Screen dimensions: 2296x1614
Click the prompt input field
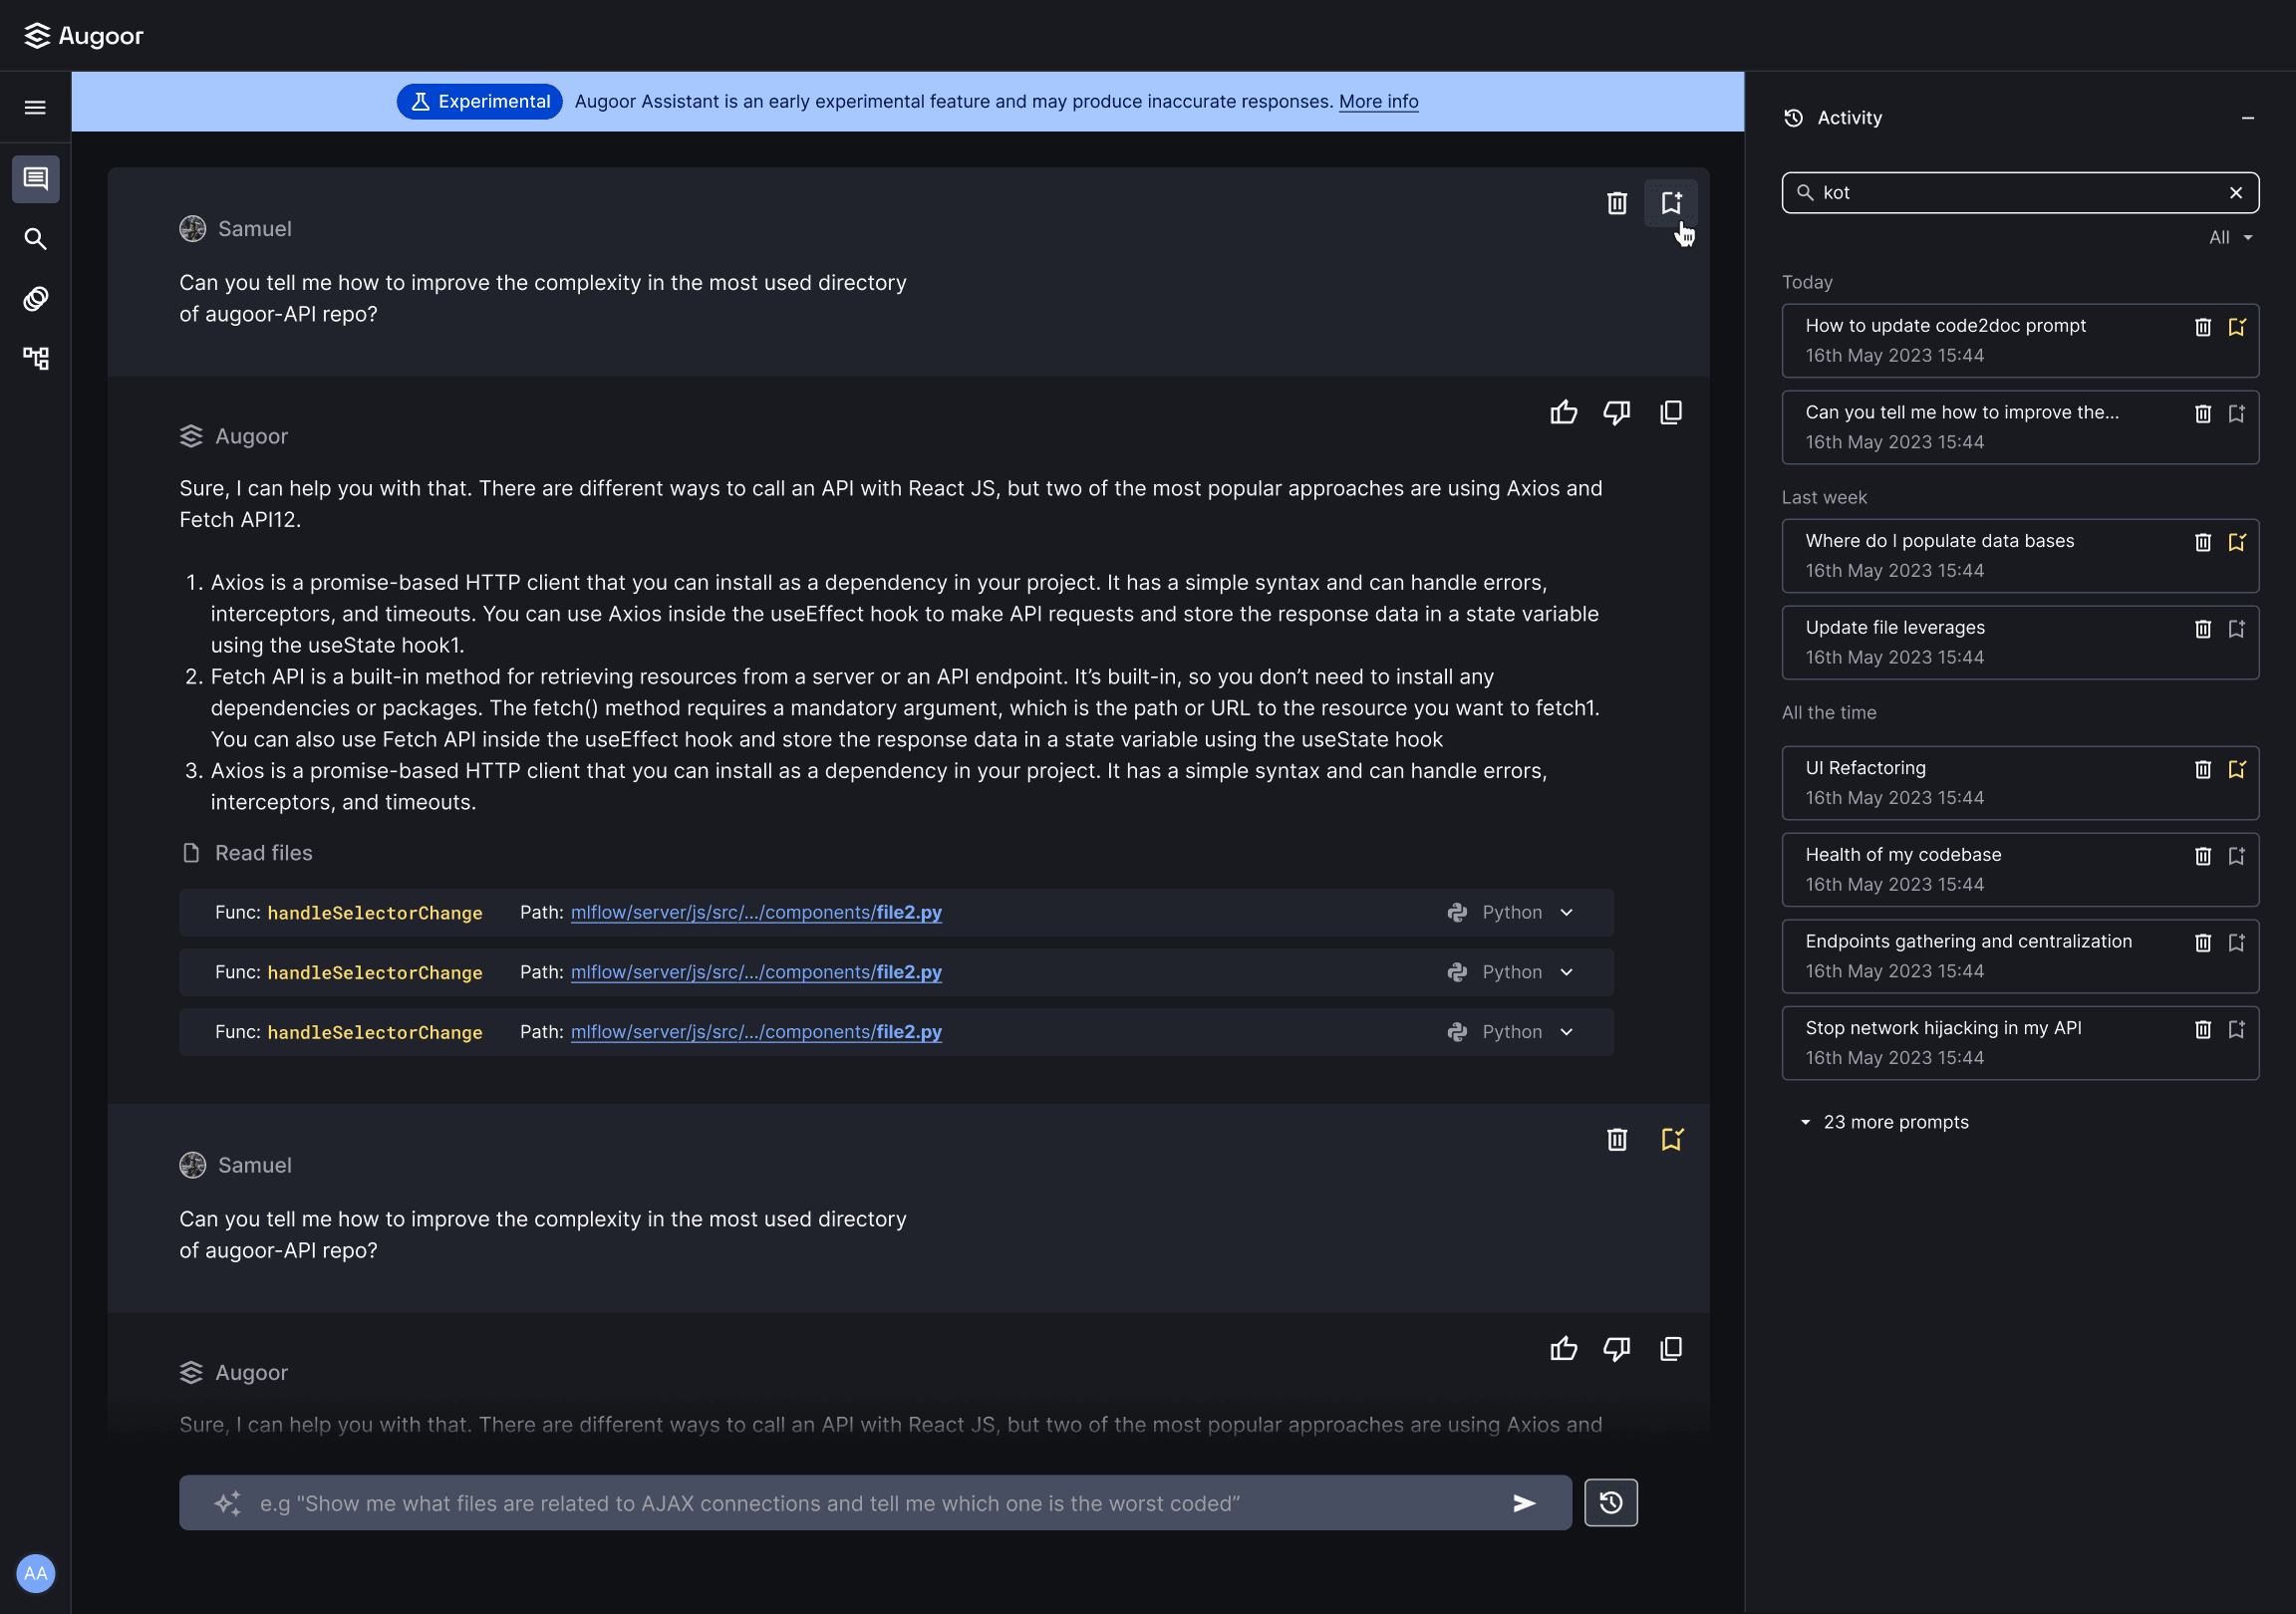point(875,1503)
